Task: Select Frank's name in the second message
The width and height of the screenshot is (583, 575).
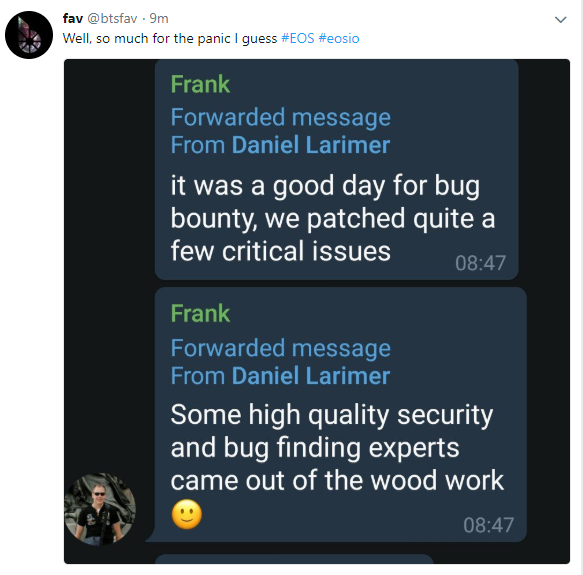Action: coord(200,313)
